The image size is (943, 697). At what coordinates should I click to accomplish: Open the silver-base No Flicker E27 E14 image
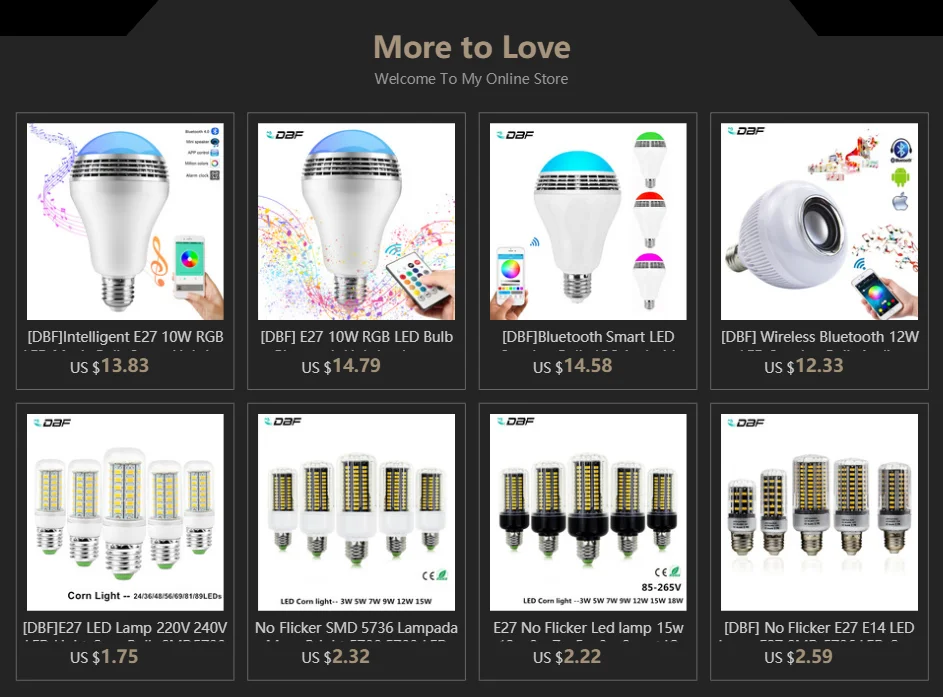point(819,512)
